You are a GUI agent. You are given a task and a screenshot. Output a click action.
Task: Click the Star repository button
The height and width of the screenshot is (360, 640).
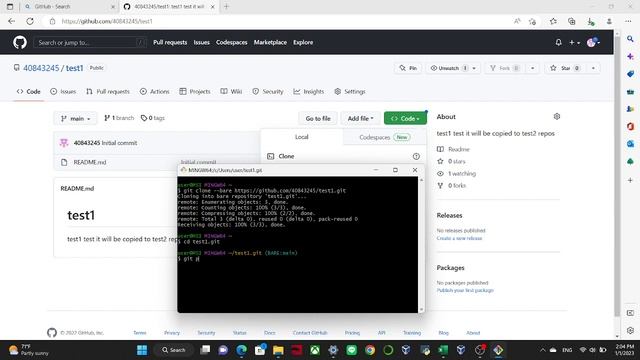tap(565, 68)
